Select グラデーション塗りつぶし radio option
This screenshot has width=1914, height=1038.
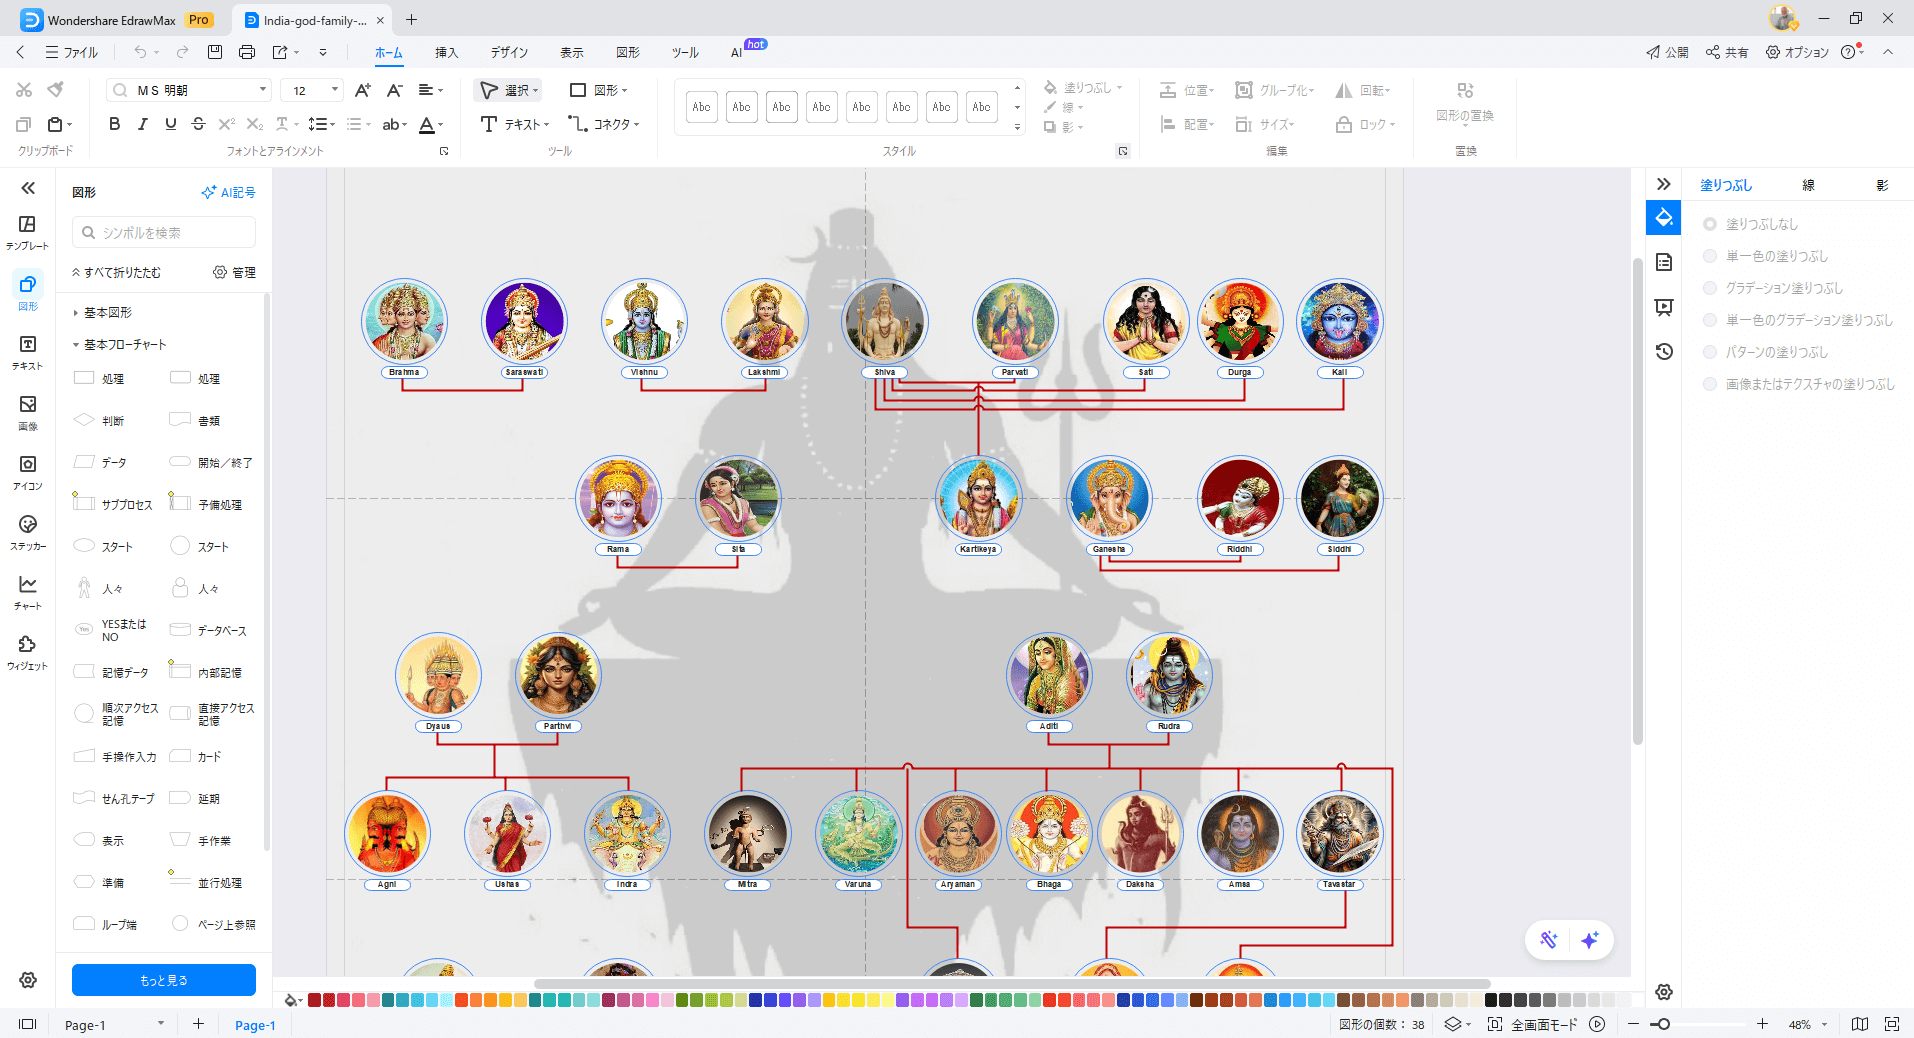click(x=1710, y=288)
